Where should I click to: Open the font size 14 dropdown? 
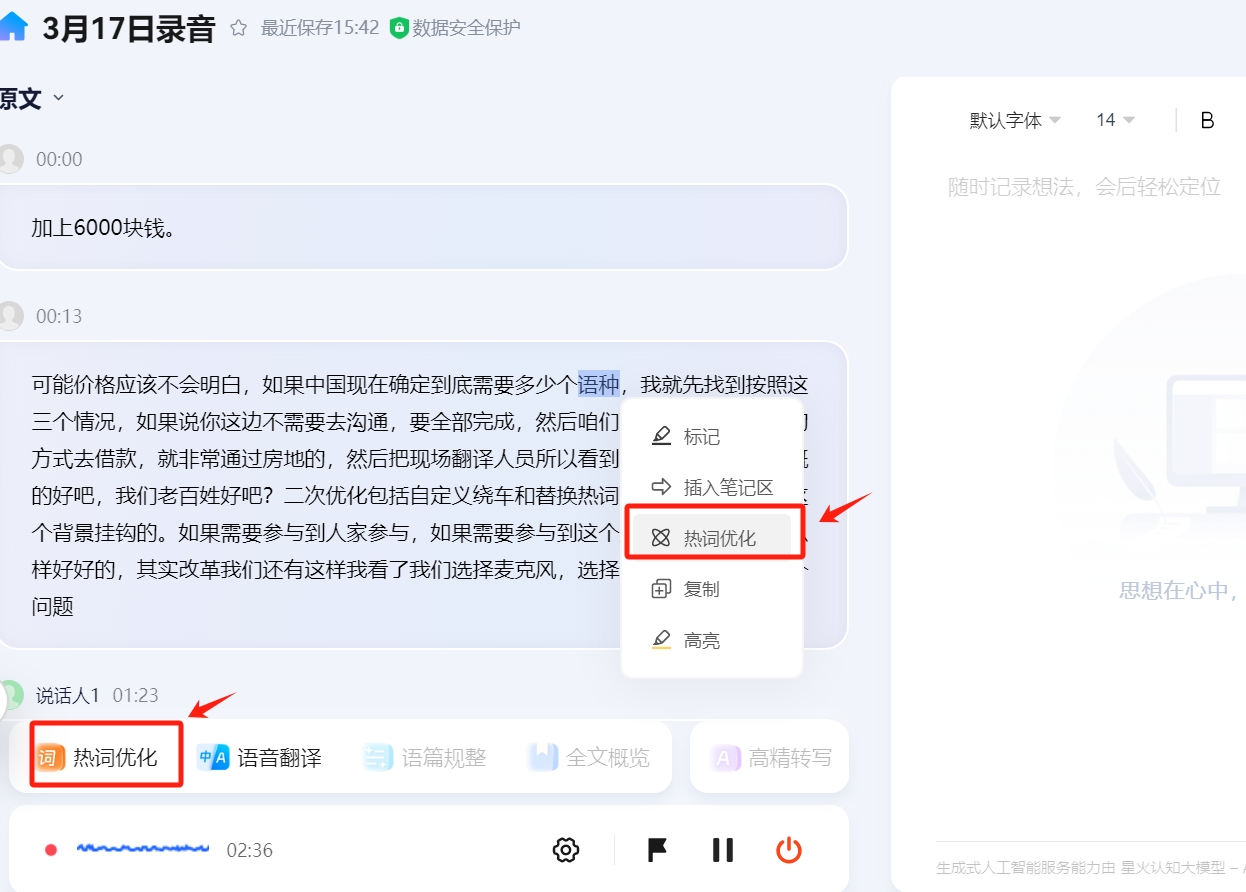(x=1116, y=121)
